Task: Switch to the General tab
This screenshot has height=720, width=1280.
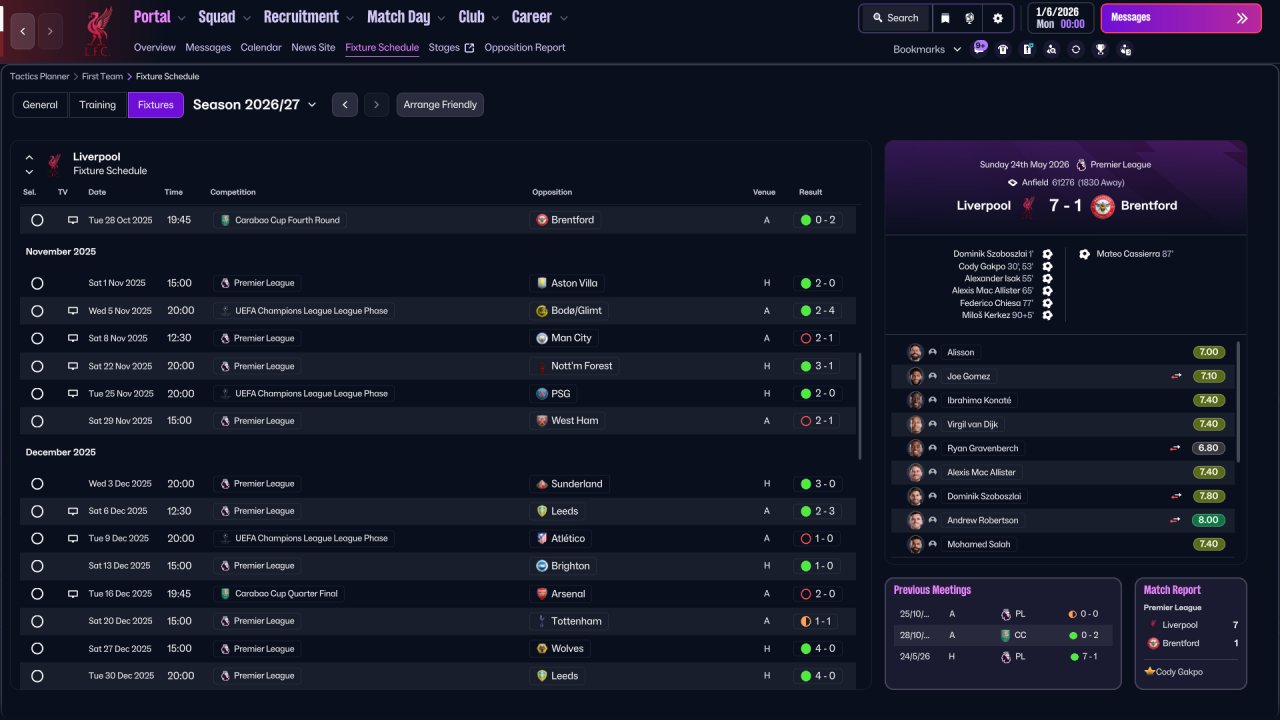Action: 40,105
